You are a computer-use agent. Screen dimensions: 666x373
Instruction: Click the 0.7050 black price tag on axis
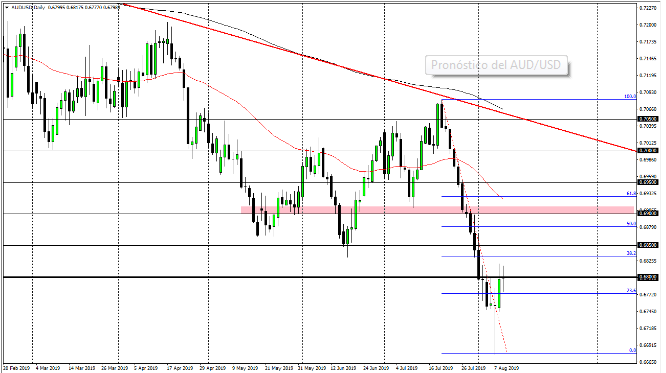[x=648, y=119]
